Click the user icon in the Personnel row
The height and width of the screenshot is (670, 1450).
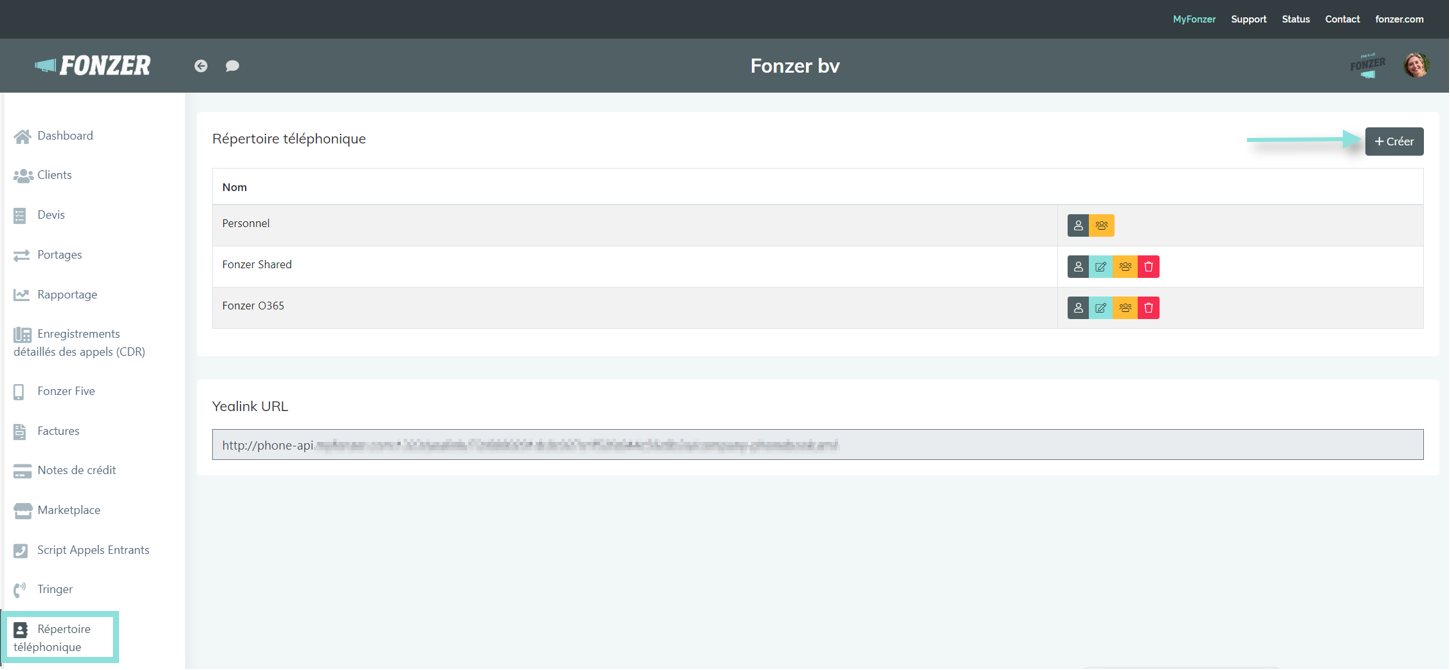point(1078,226)
